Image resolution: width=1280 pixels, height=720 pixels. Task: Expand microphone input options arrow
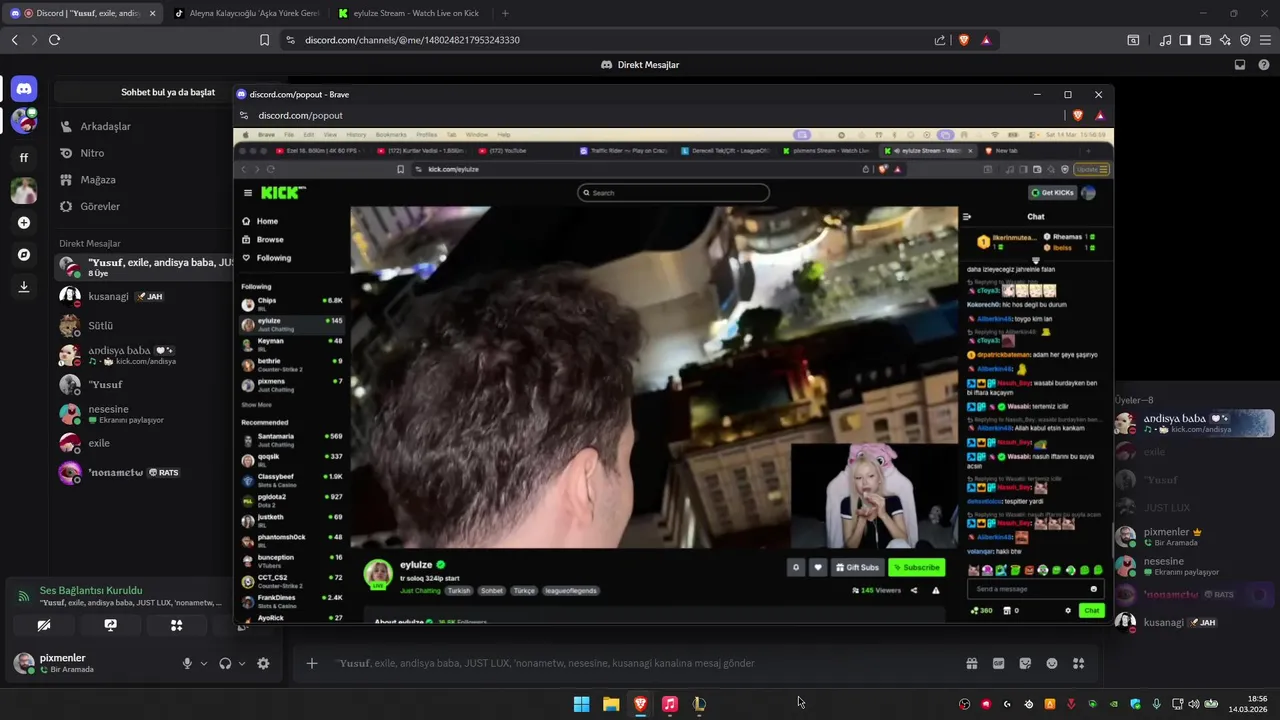[x=204, y=663]
